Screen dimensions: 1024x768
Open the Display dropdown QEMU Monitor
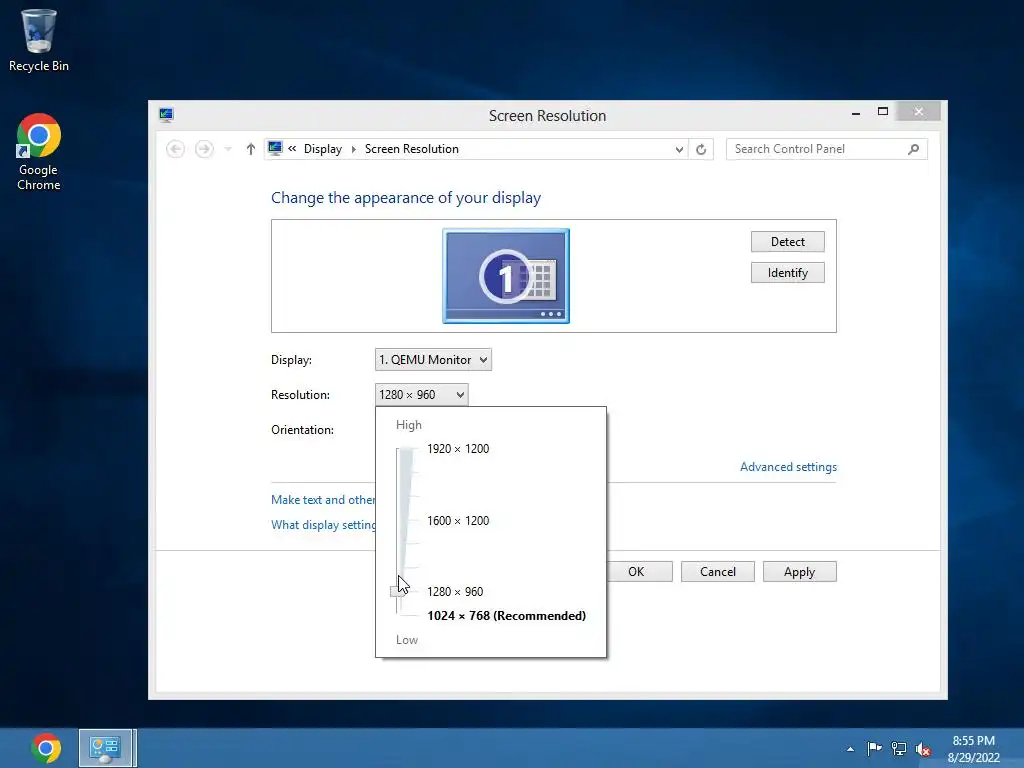coord(433,360)
